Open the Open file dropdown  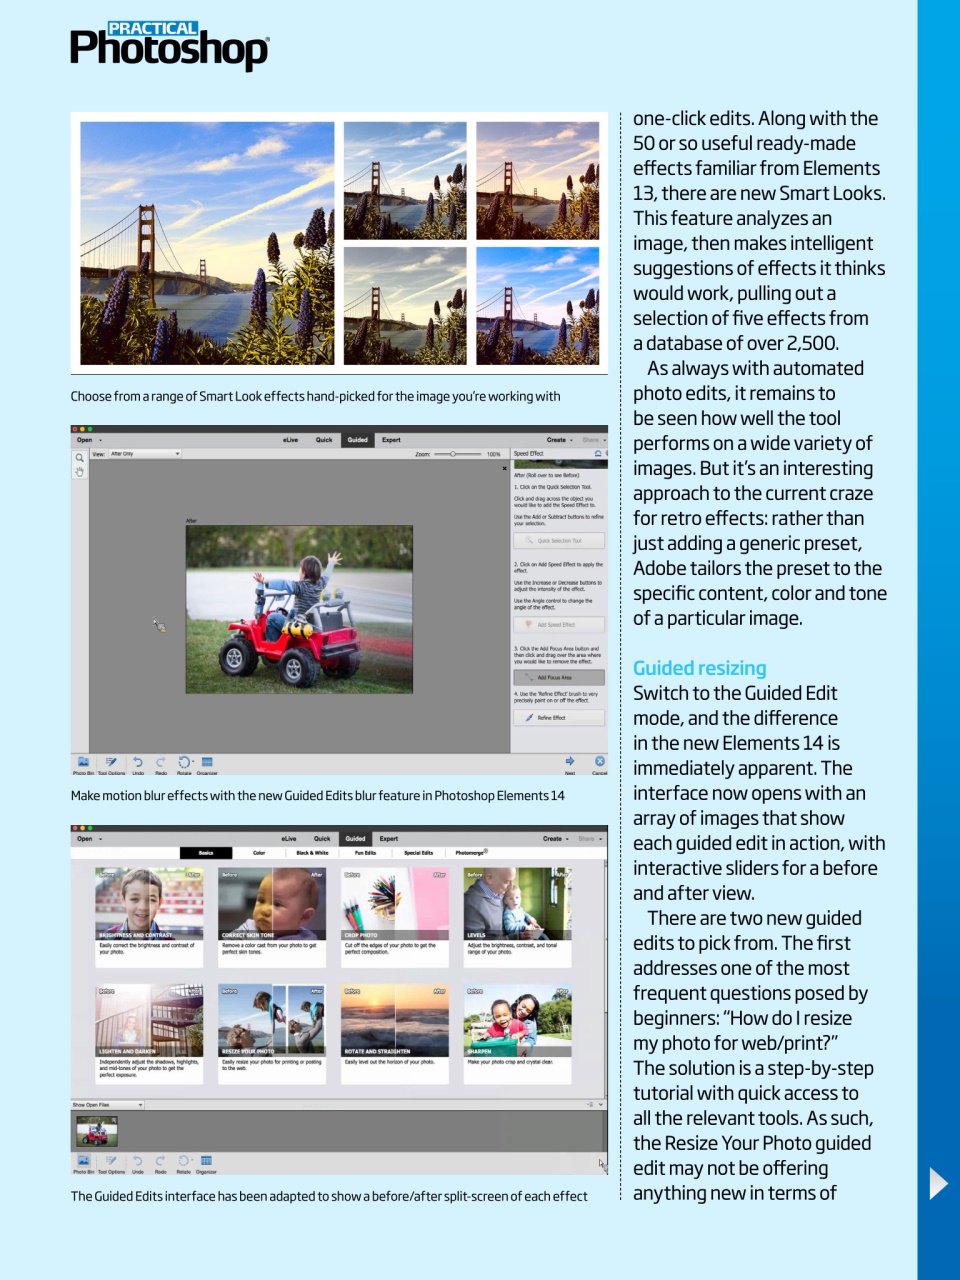[84, 440]
